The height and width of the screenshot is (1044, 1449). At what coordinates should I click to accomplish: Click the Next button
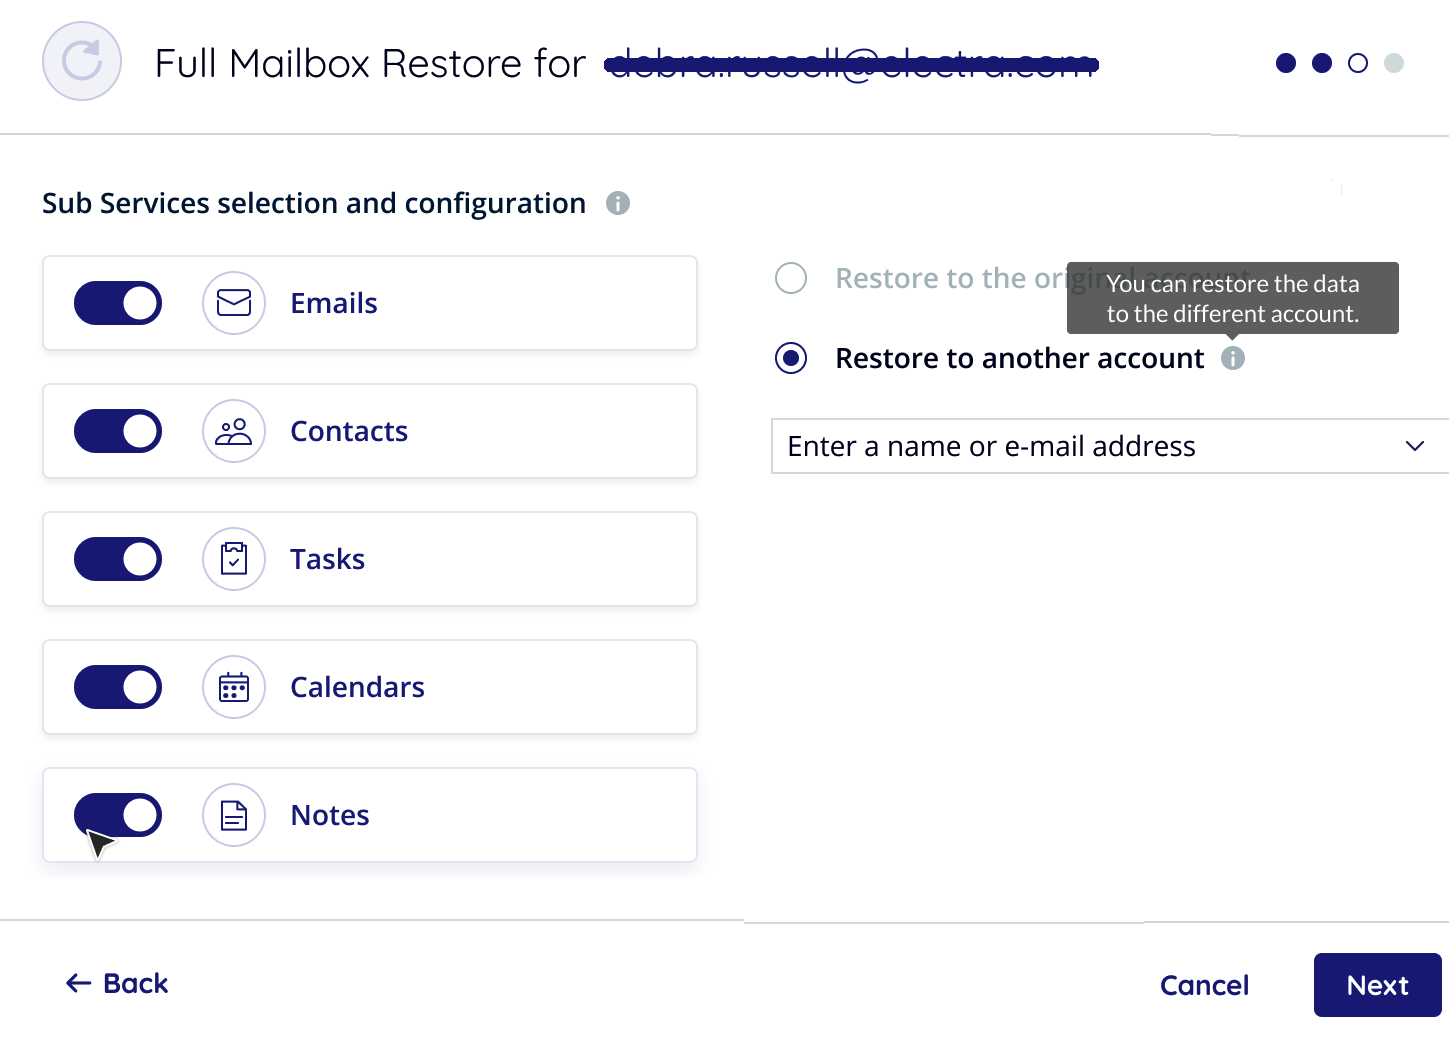(1378, 985)
